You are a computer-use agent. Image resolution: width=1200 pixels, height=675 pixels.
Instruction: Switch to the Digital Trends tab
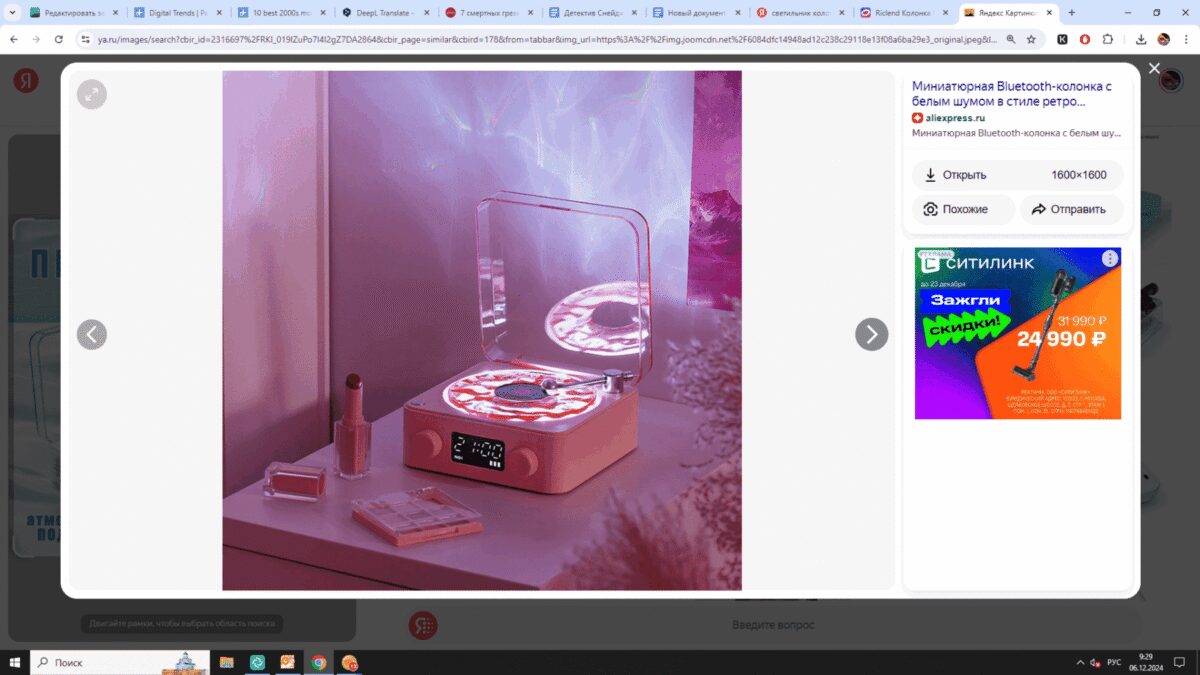177,13
